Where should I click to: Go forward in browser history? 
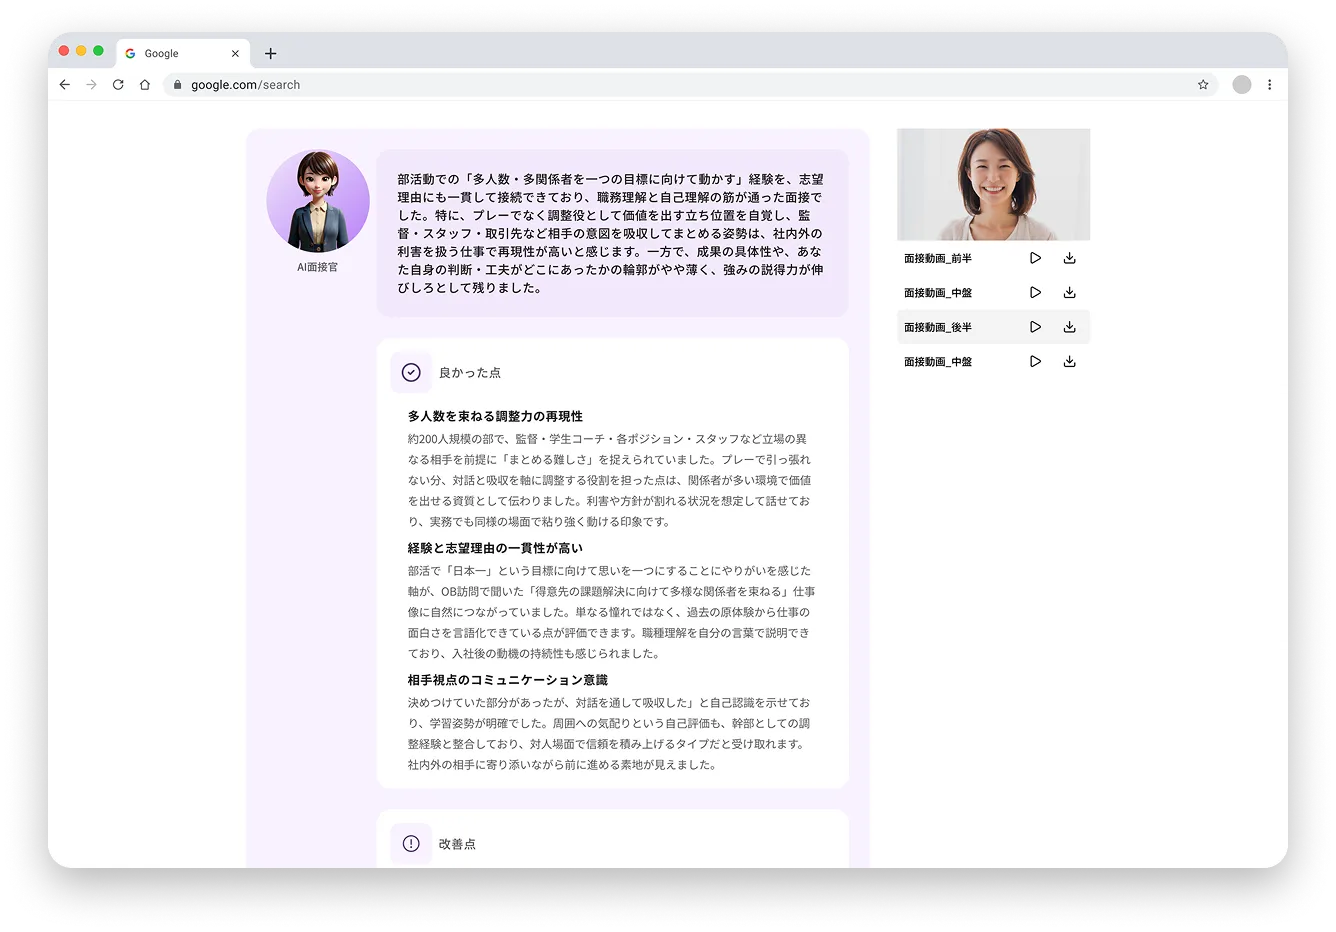[x=91, y=85]
